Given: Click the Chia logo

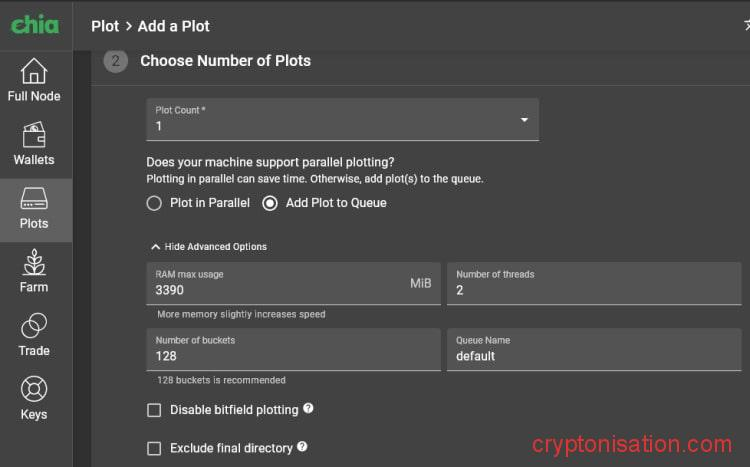Looking at the screenshot, I should [x=35, y=25].
